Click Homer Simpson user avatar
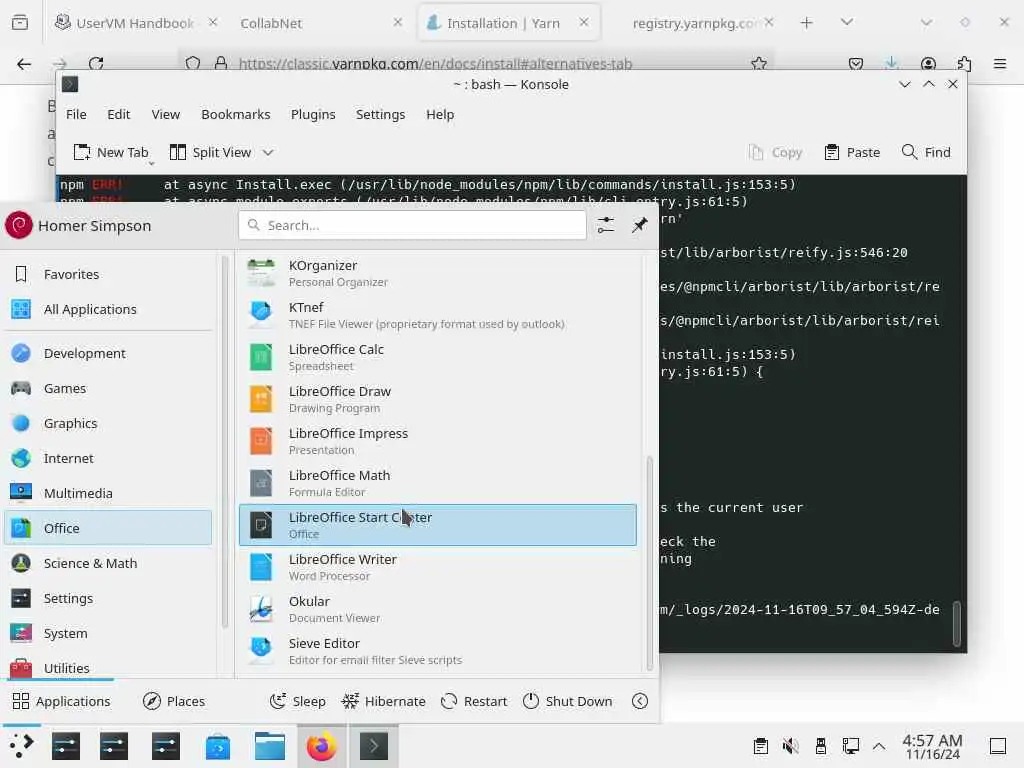This screenshot has height=768, width=1024. [19, 225]
